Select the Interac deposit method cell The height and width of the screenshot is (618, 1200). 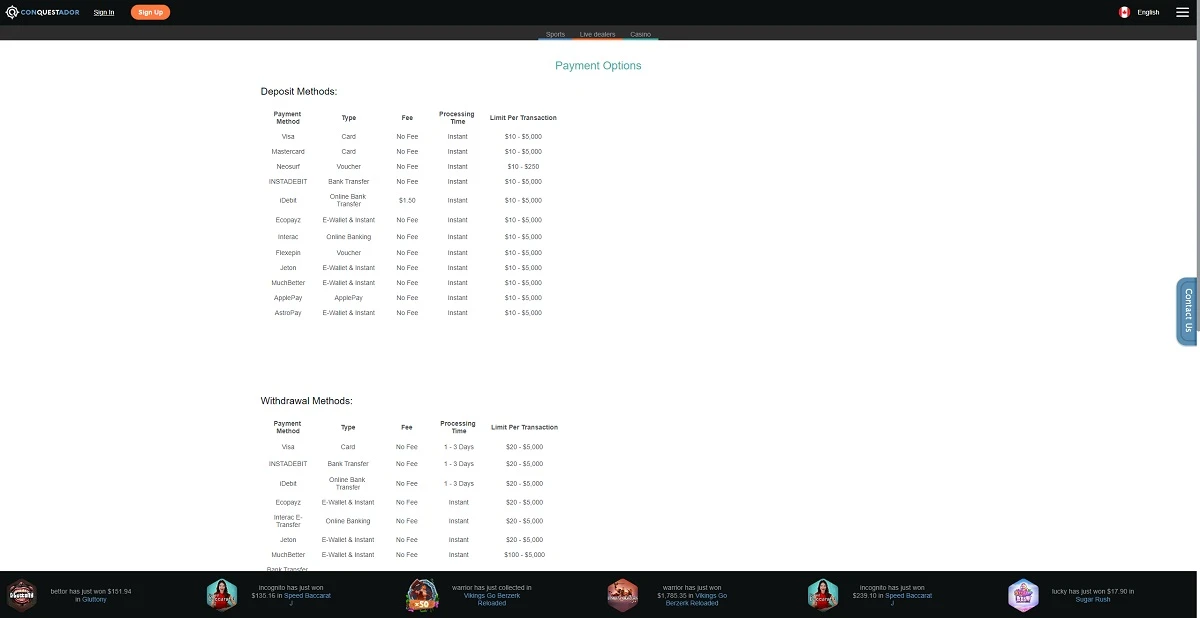(288, 236)
